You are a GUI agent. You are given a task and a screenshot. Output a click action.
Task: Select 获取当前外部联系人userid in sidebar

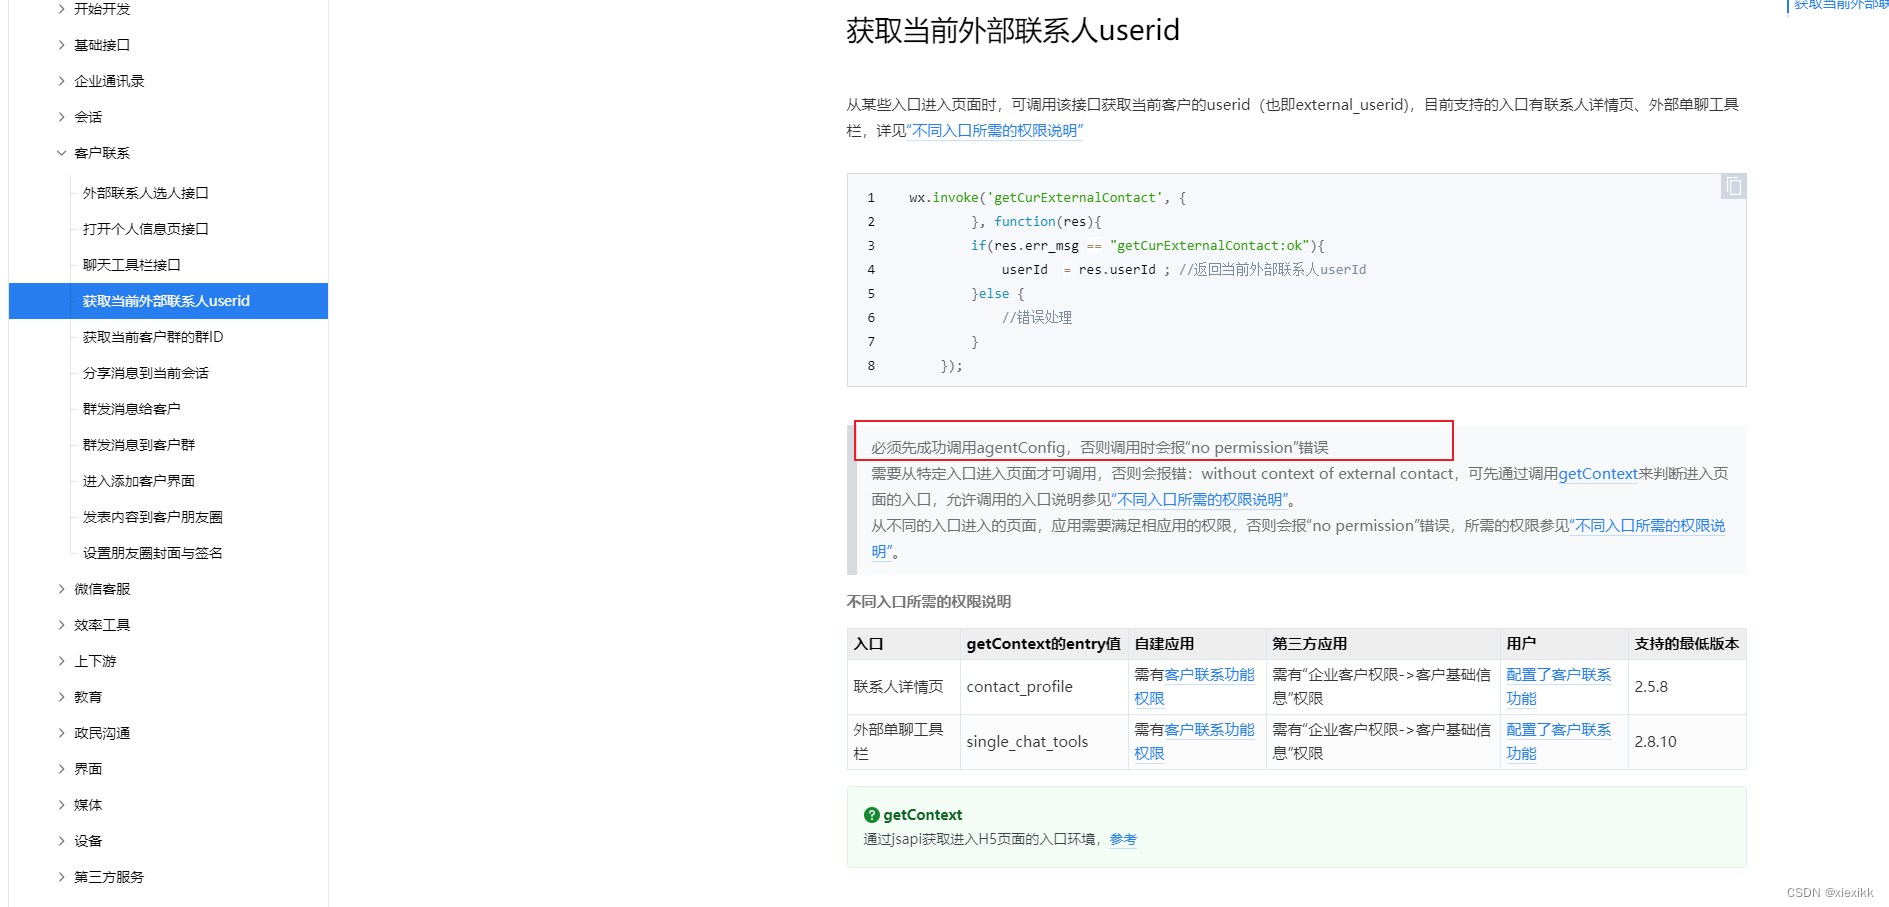tap(168, 301)
